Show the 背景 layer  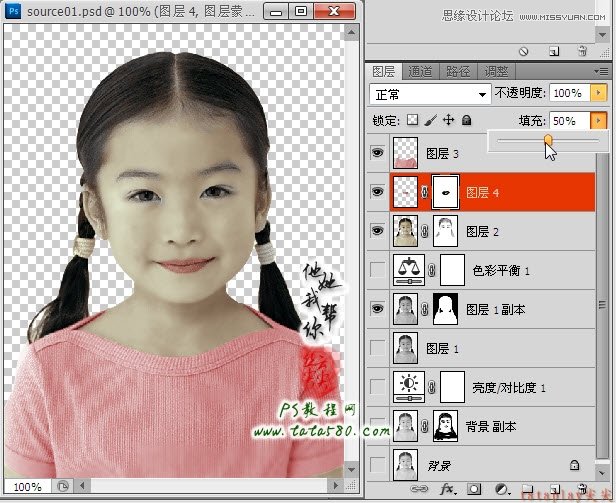click(x=378, y=465)
